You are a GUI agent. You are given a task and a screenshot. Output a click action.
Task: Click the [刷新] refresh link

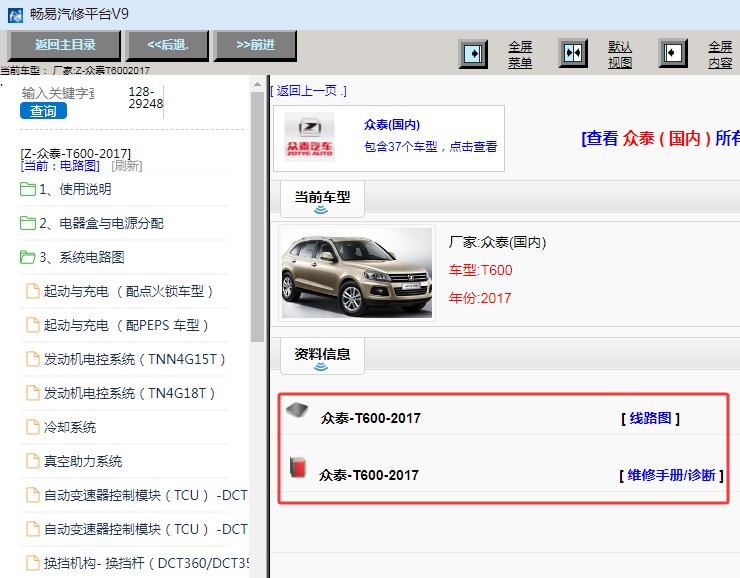[x=126, y=166]
